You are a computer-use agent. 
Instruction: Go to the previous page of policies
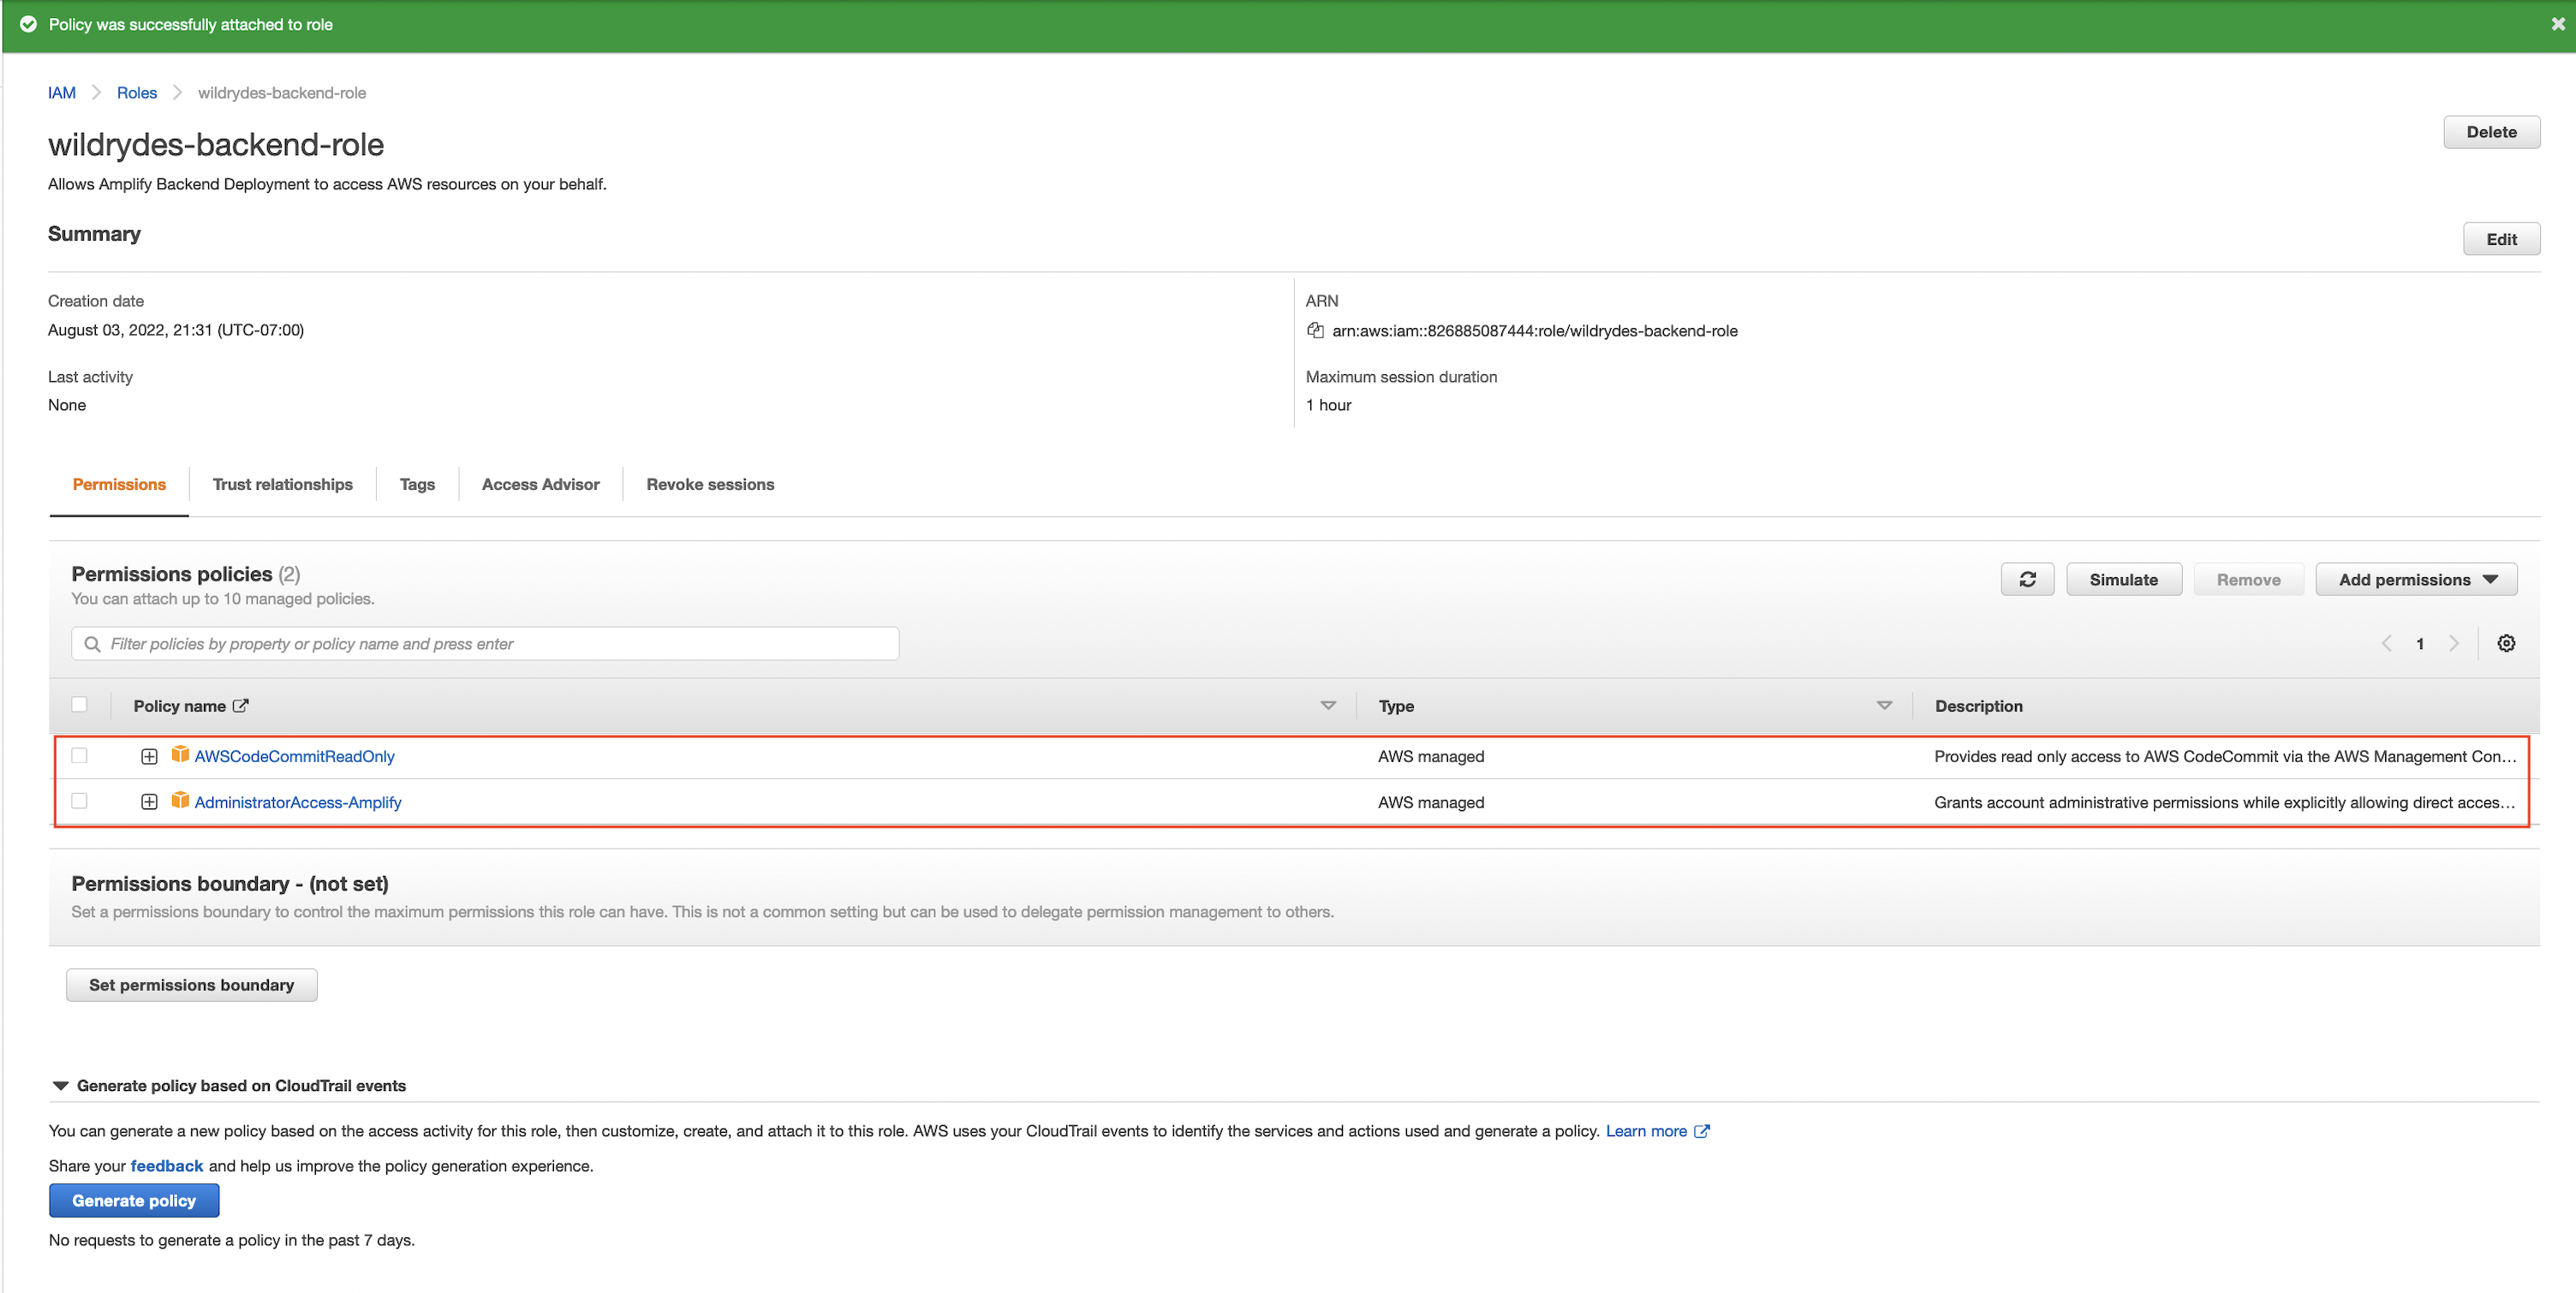pos(2386,643)
